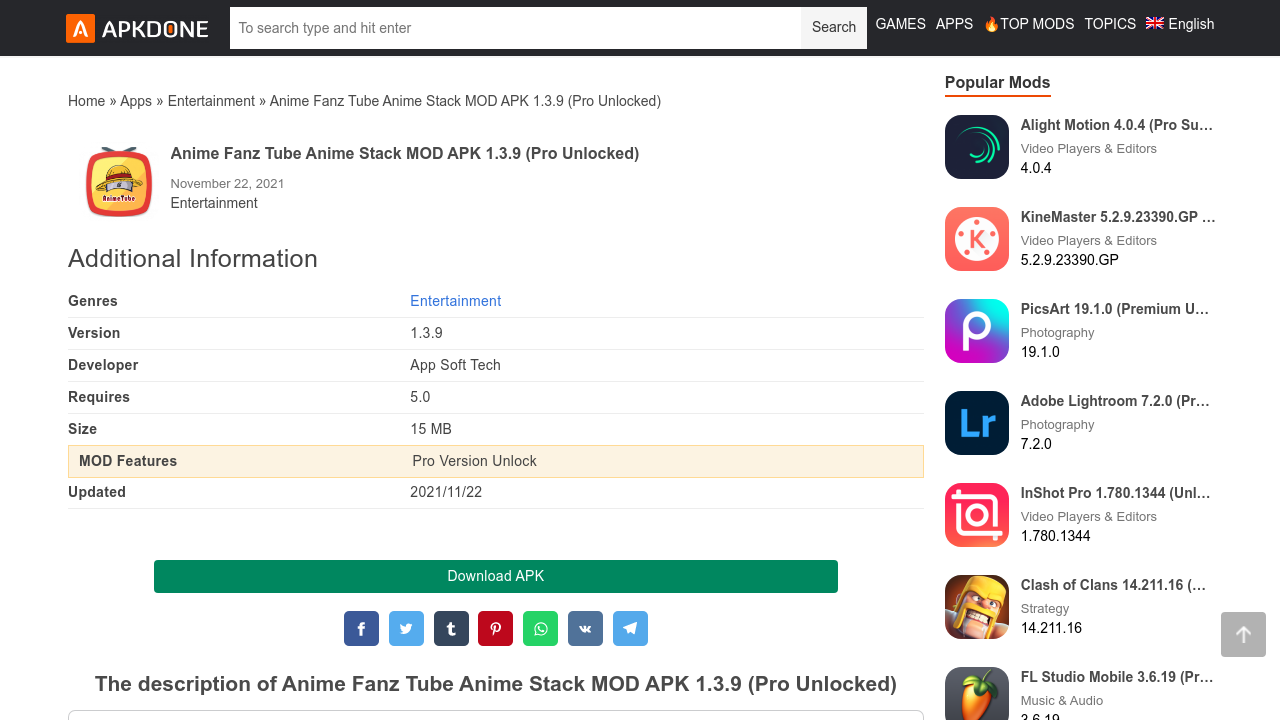
Task: Open the KineMaster app icon
Action: [x=977, y=239]
